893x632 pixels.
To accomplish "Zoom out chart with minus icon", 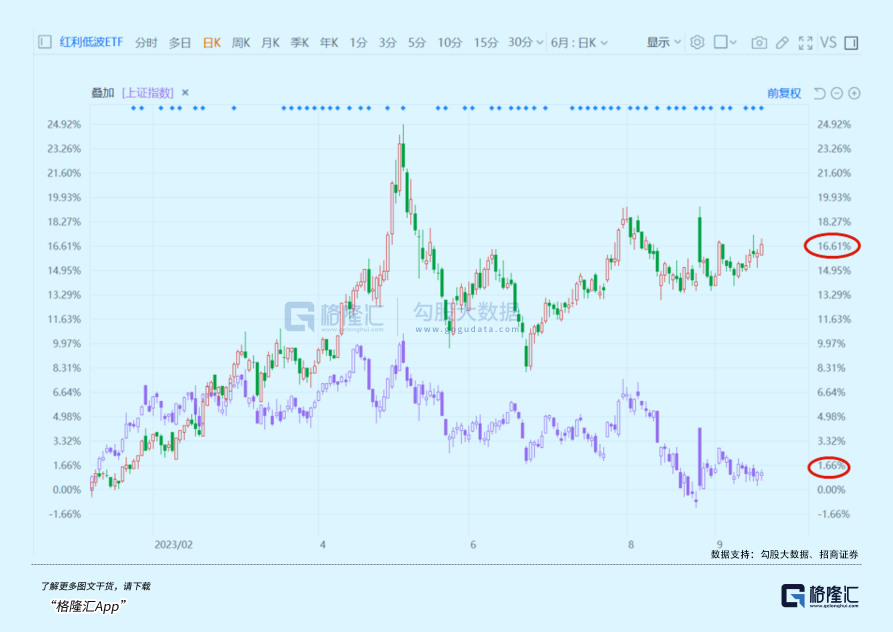I will pyautogui.click(x=837, y=93).
